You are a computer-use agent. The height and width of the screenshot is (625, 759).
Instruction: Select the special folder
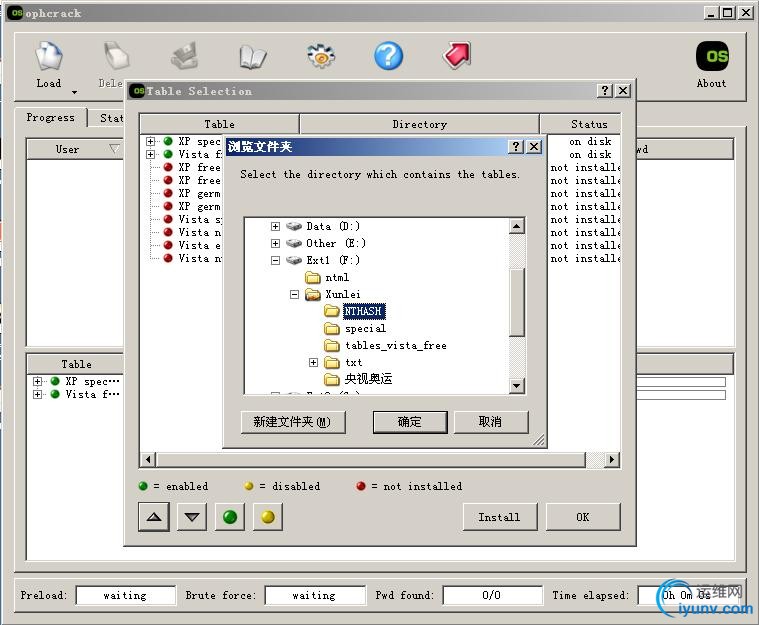pyautogui.click(x=365, y=329)
